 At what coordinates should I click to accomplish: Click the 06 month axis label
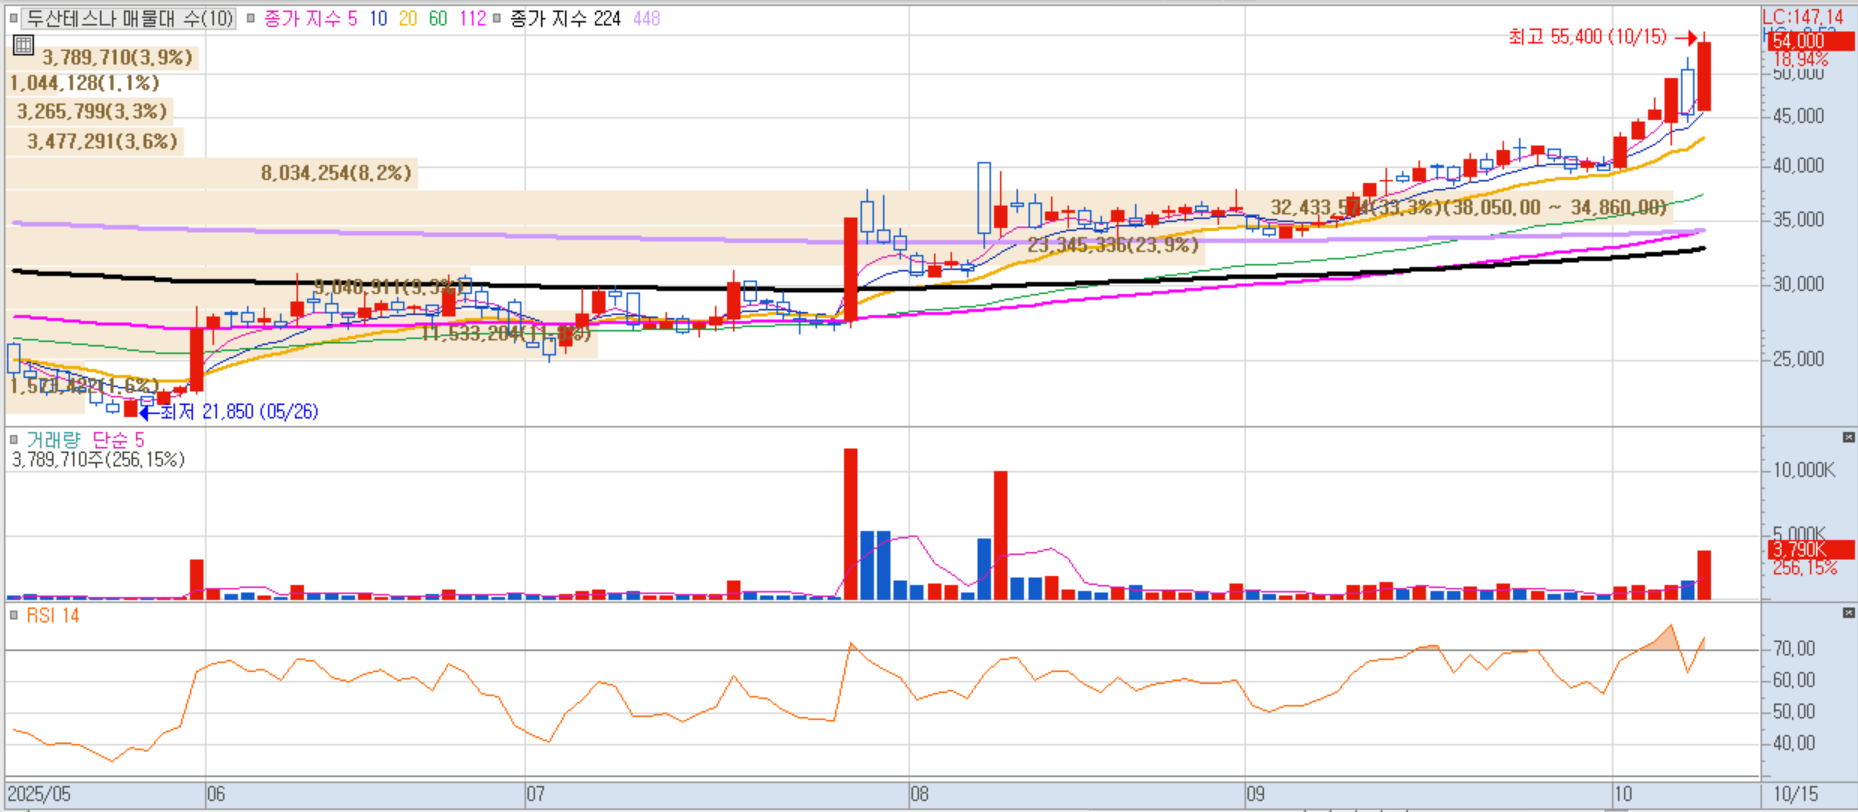(x=216, y=794)
